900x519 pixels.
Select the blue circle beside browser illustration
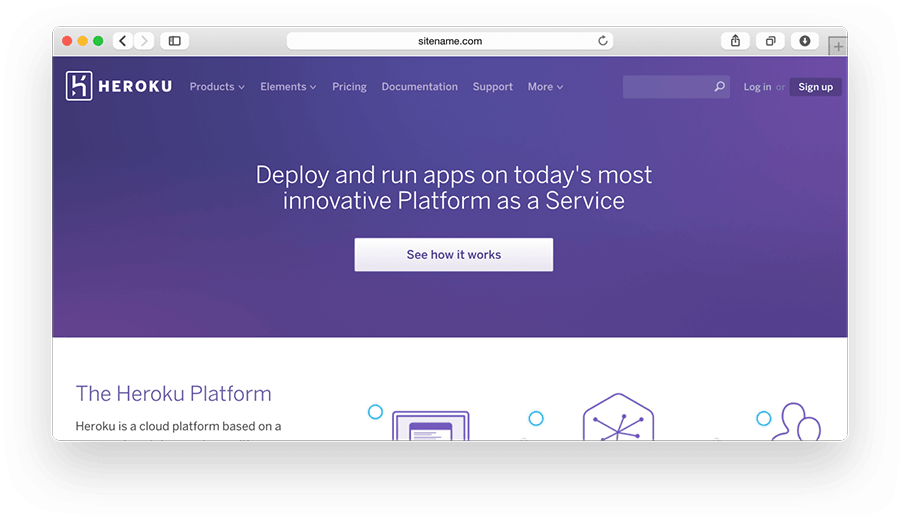tap(375, 412)
